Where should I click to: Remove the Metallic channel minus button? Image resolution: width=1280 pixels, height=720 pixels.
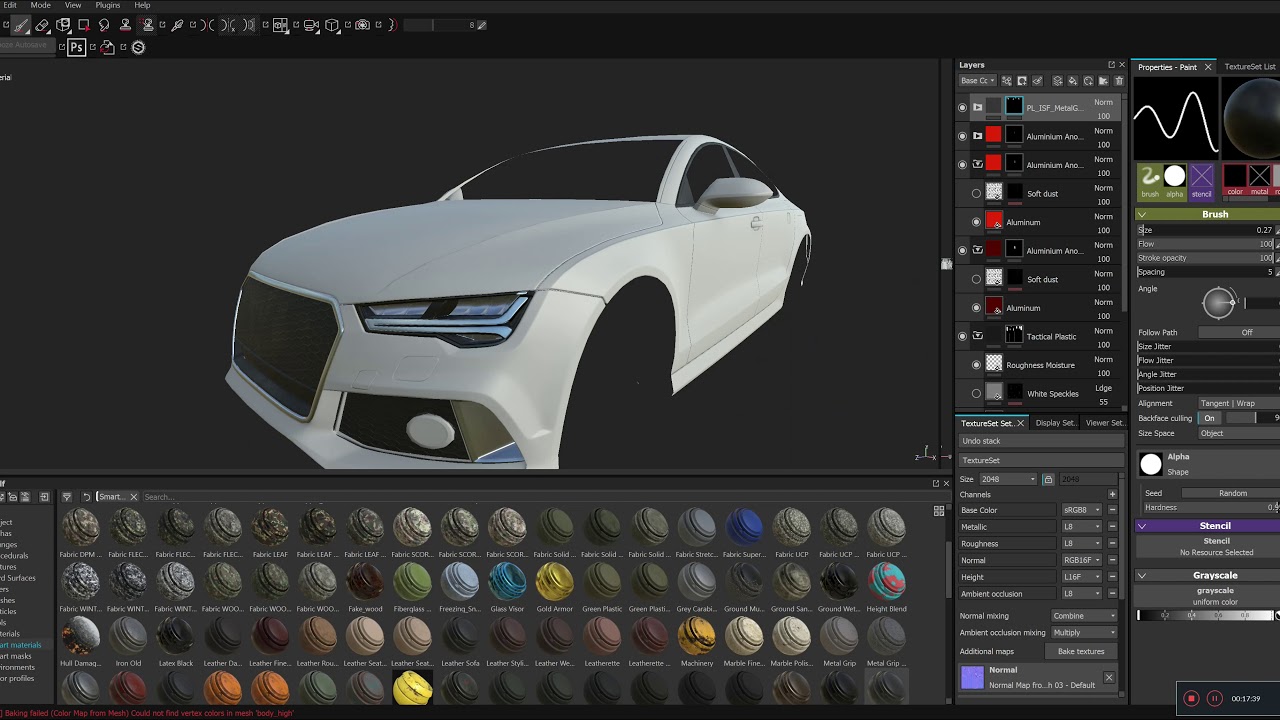[1112, 527]
